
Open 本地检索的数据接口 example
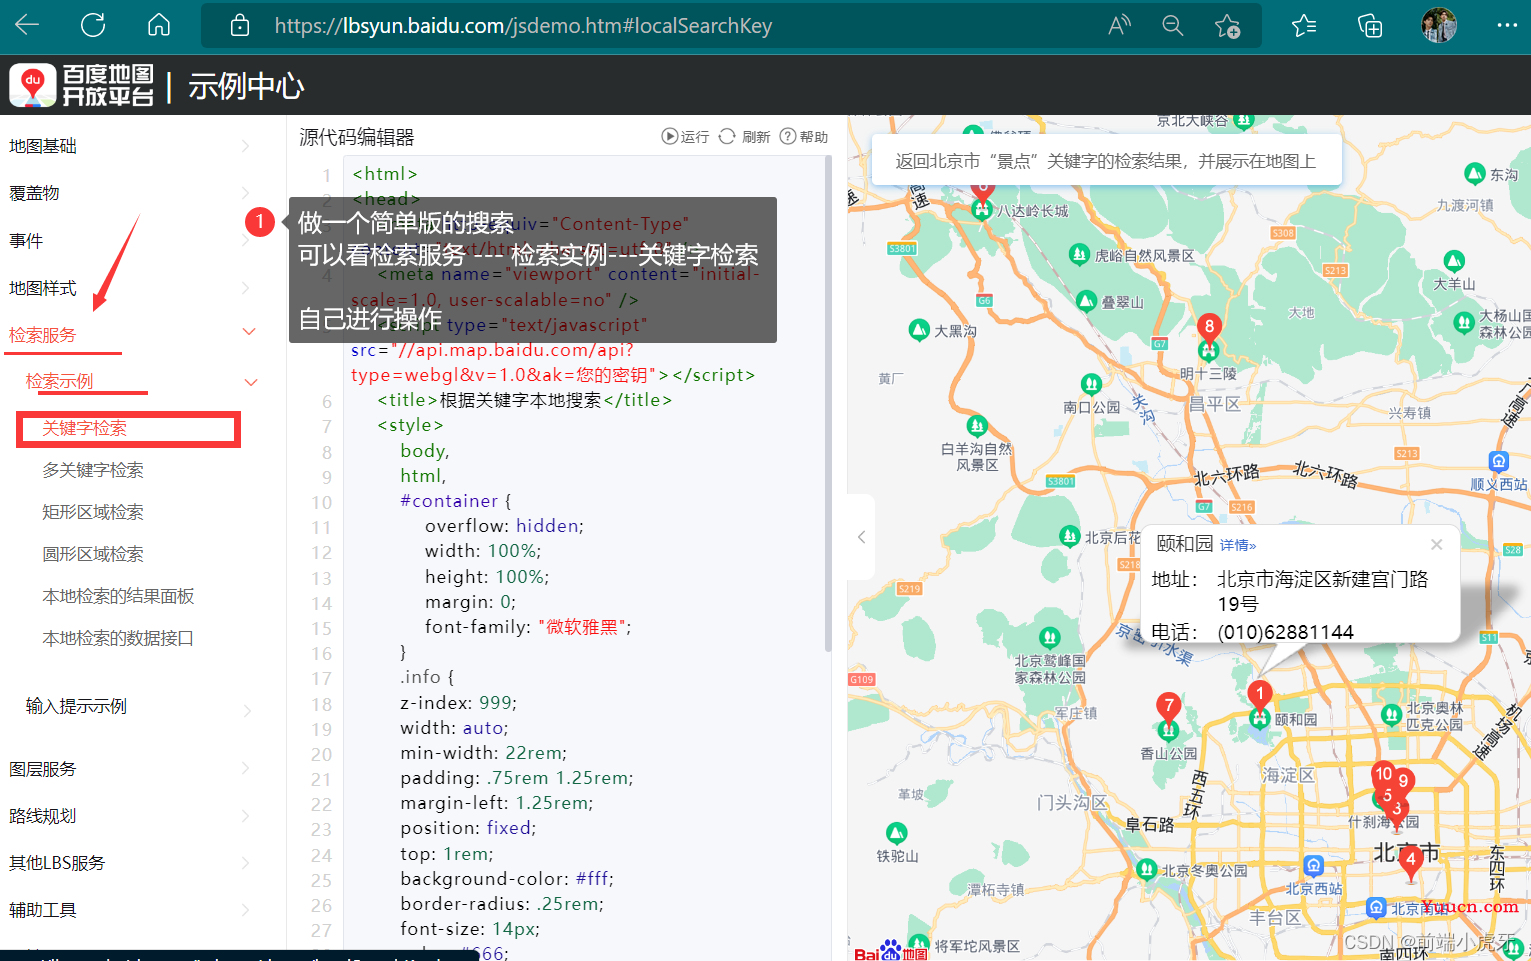(x=118, y=638)
